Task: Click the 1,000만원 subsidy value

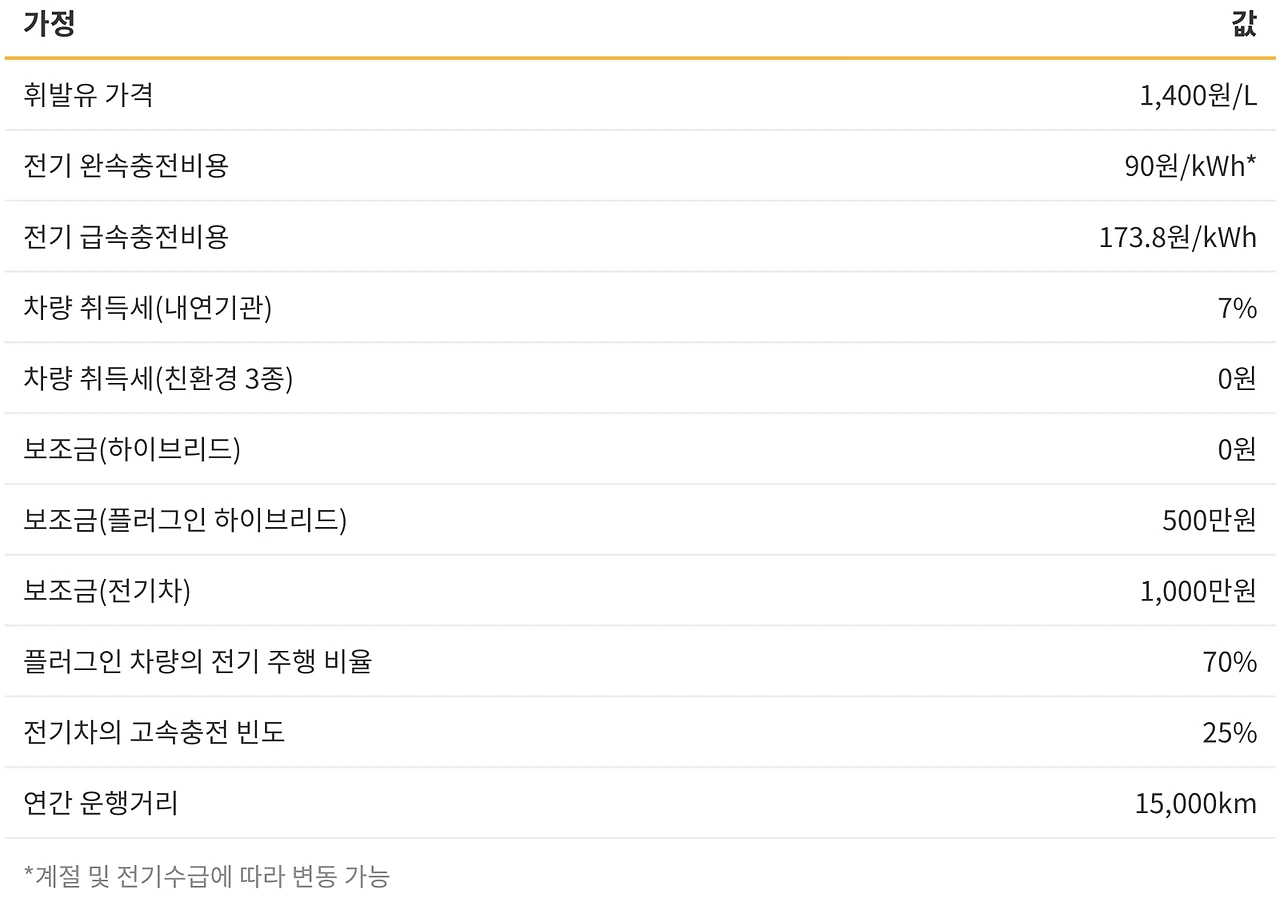Action: (1198, 592)
